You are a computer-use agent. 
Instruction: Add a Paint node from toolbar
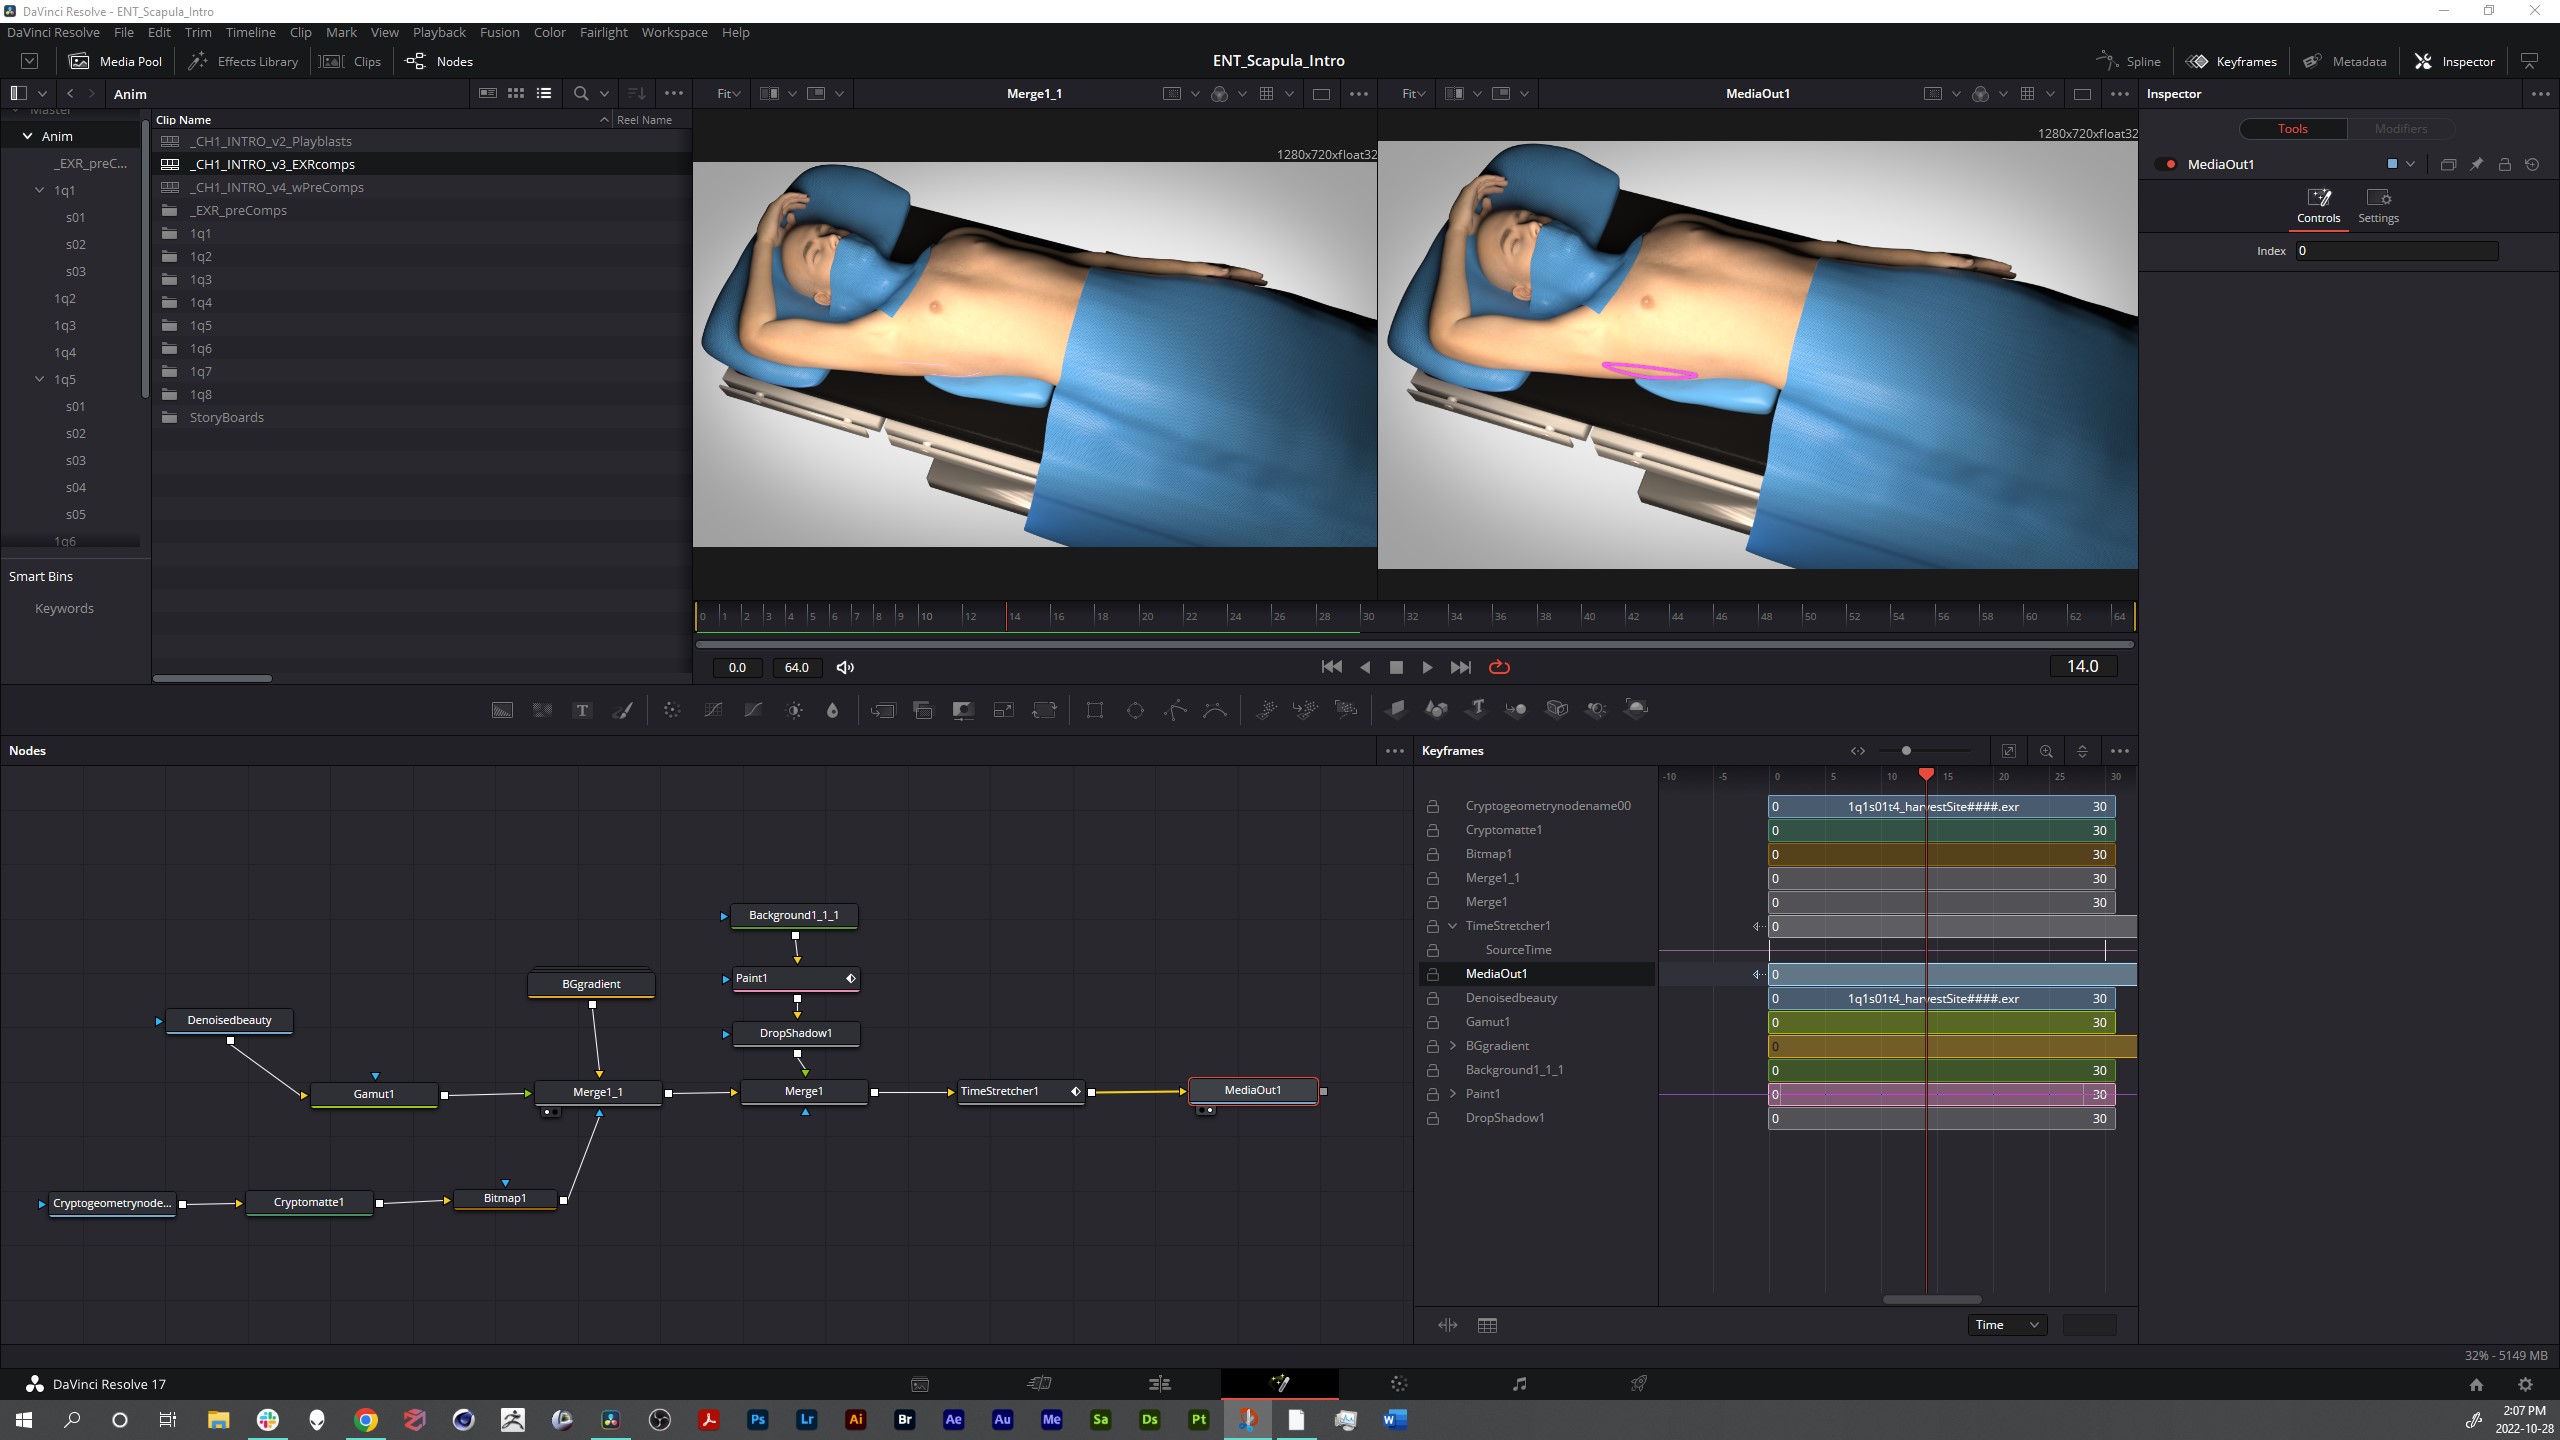point(622,710)
